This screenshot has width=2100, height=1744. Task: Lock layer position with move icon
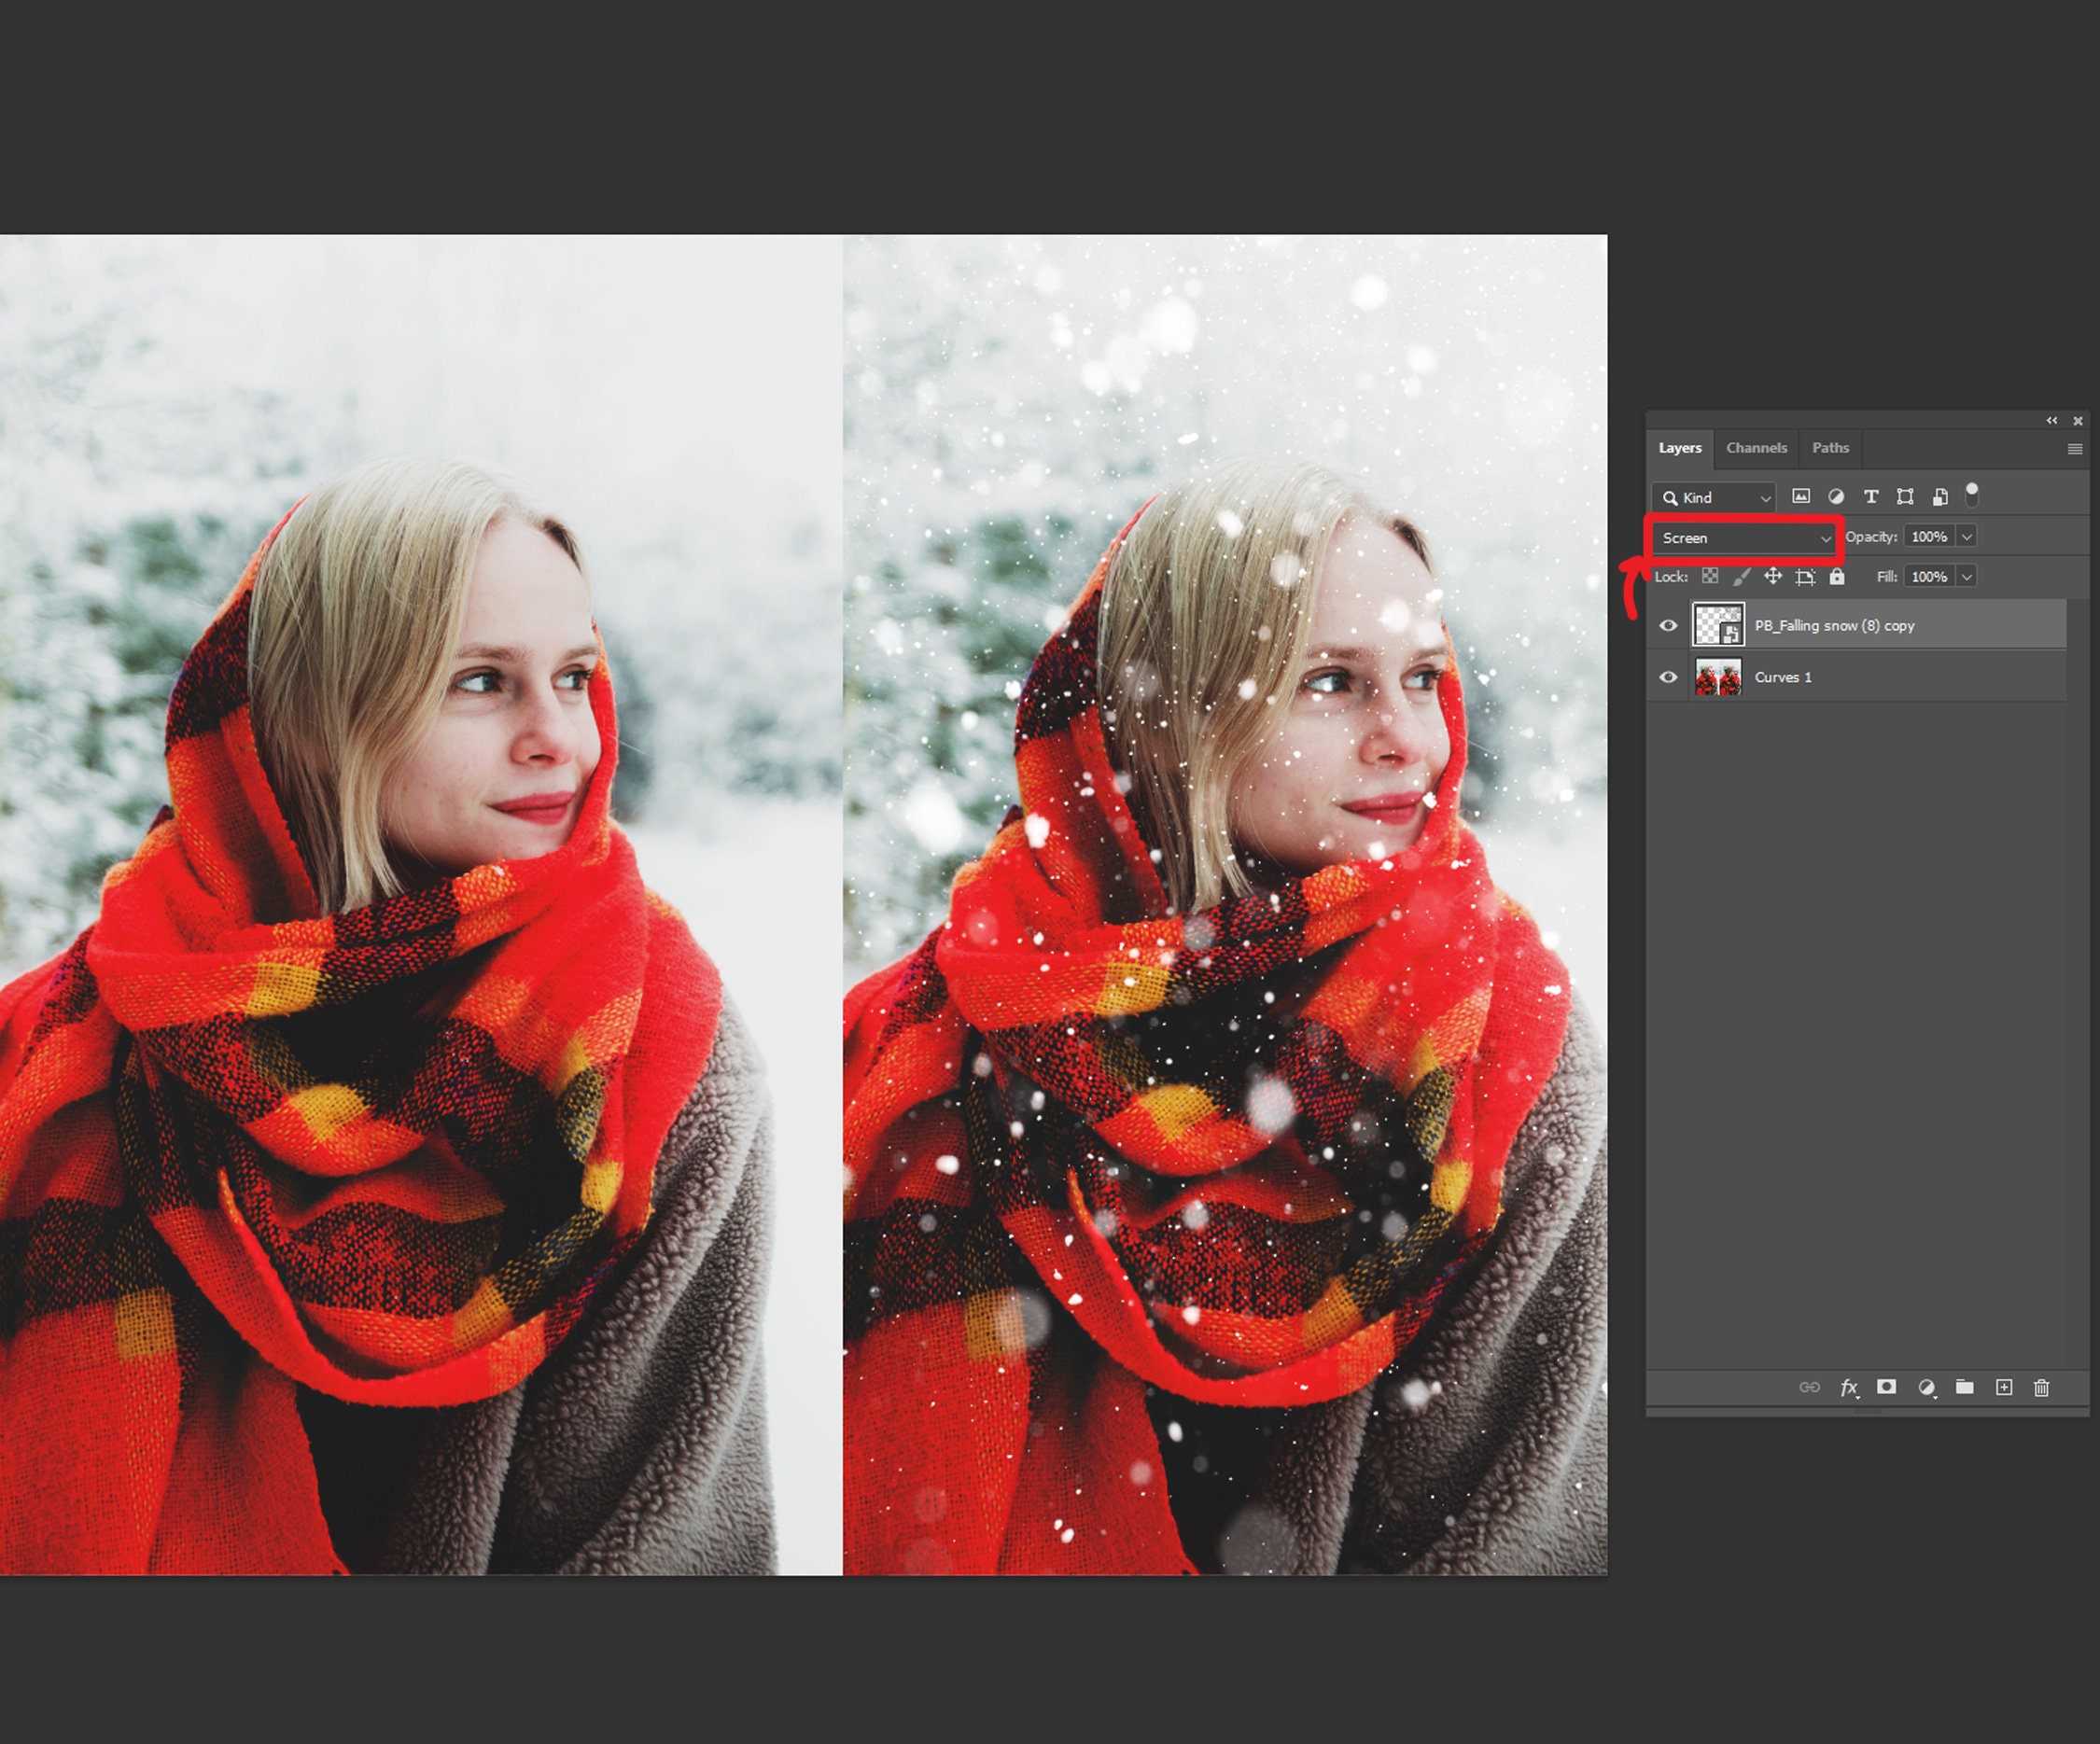coord(1773,576)
